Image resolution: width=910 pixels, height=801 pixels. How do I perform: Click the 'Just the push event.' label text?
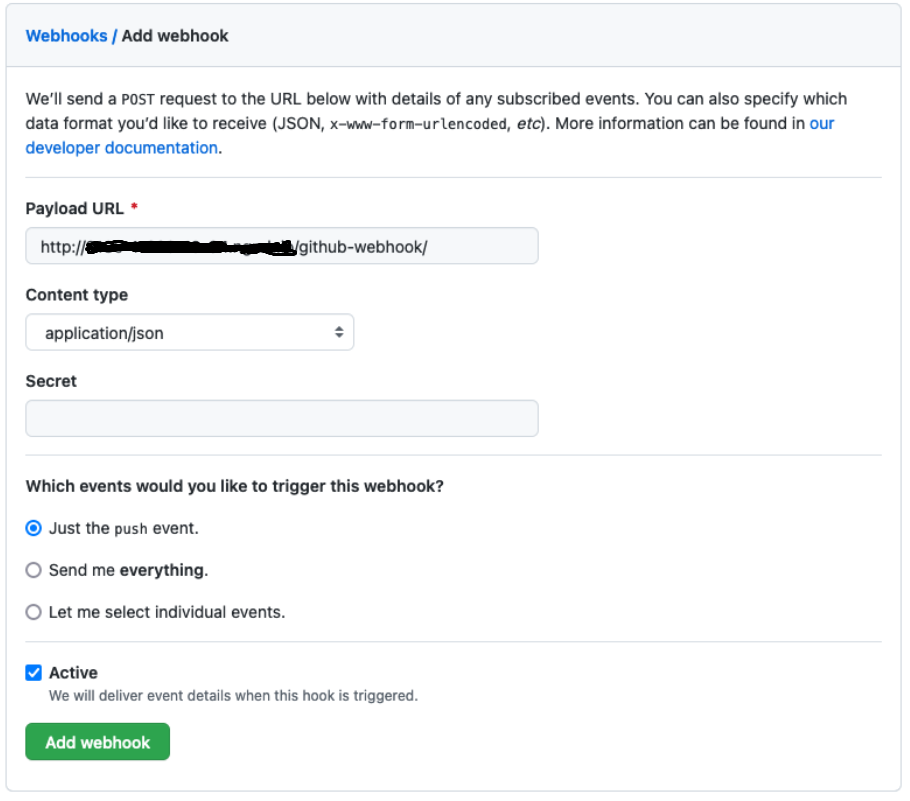[x=124, y=528]
